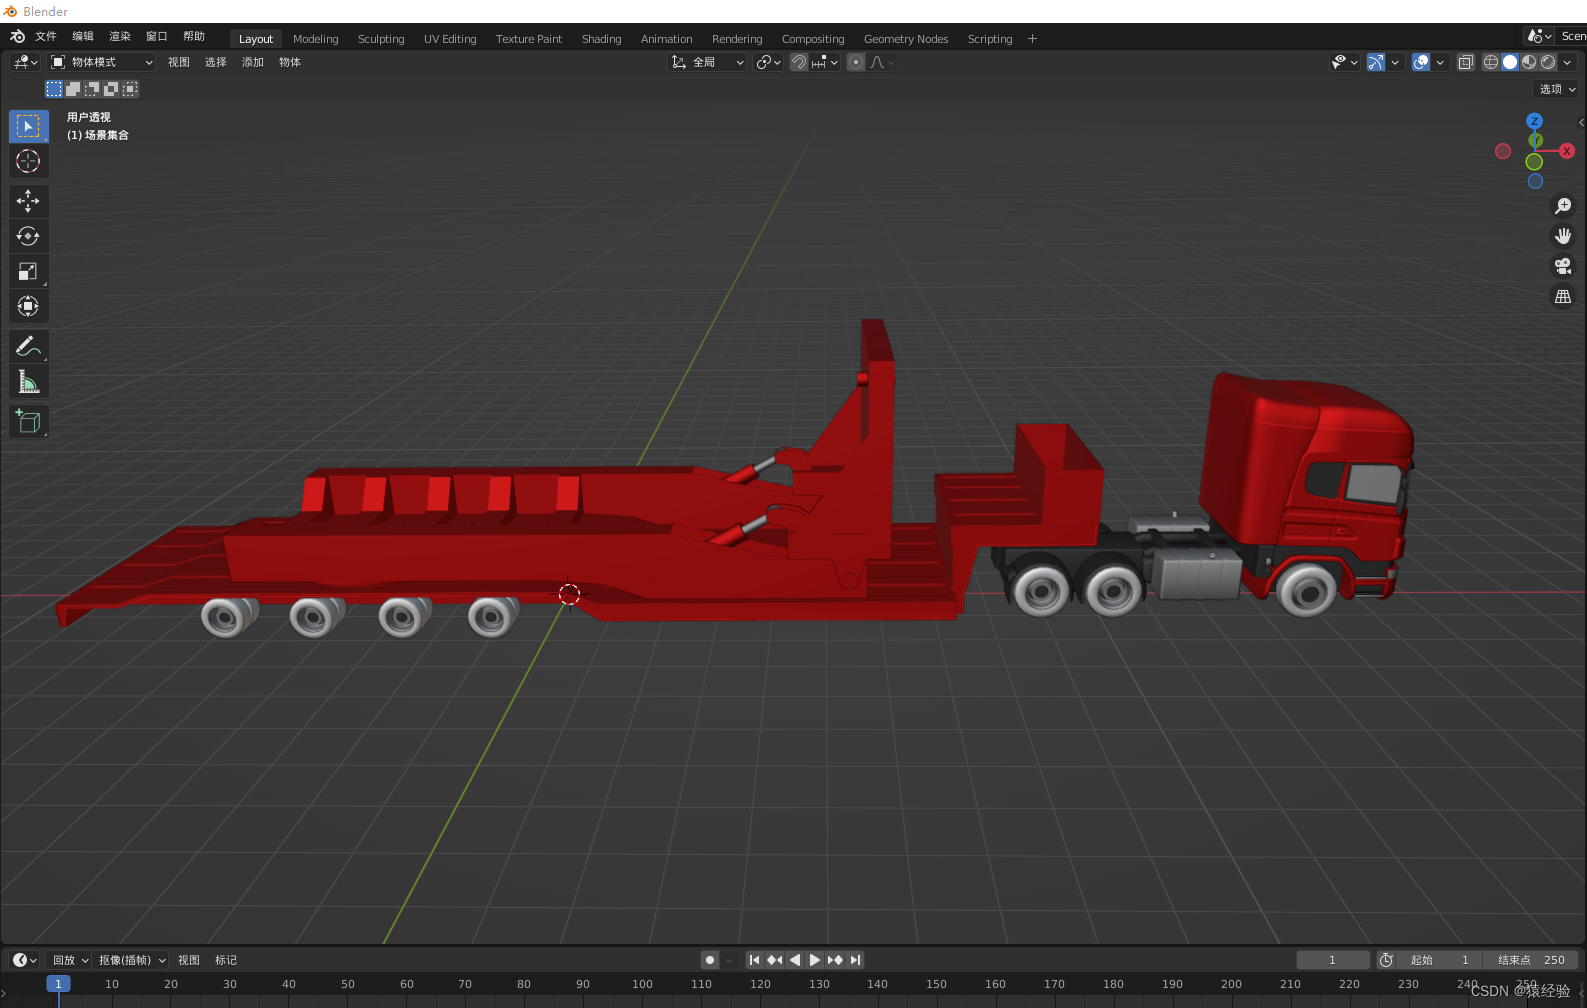The width and height of the screenshot is (1587, 1008).
Task: Select the Select Box tool
Action: tap(28, 126)
